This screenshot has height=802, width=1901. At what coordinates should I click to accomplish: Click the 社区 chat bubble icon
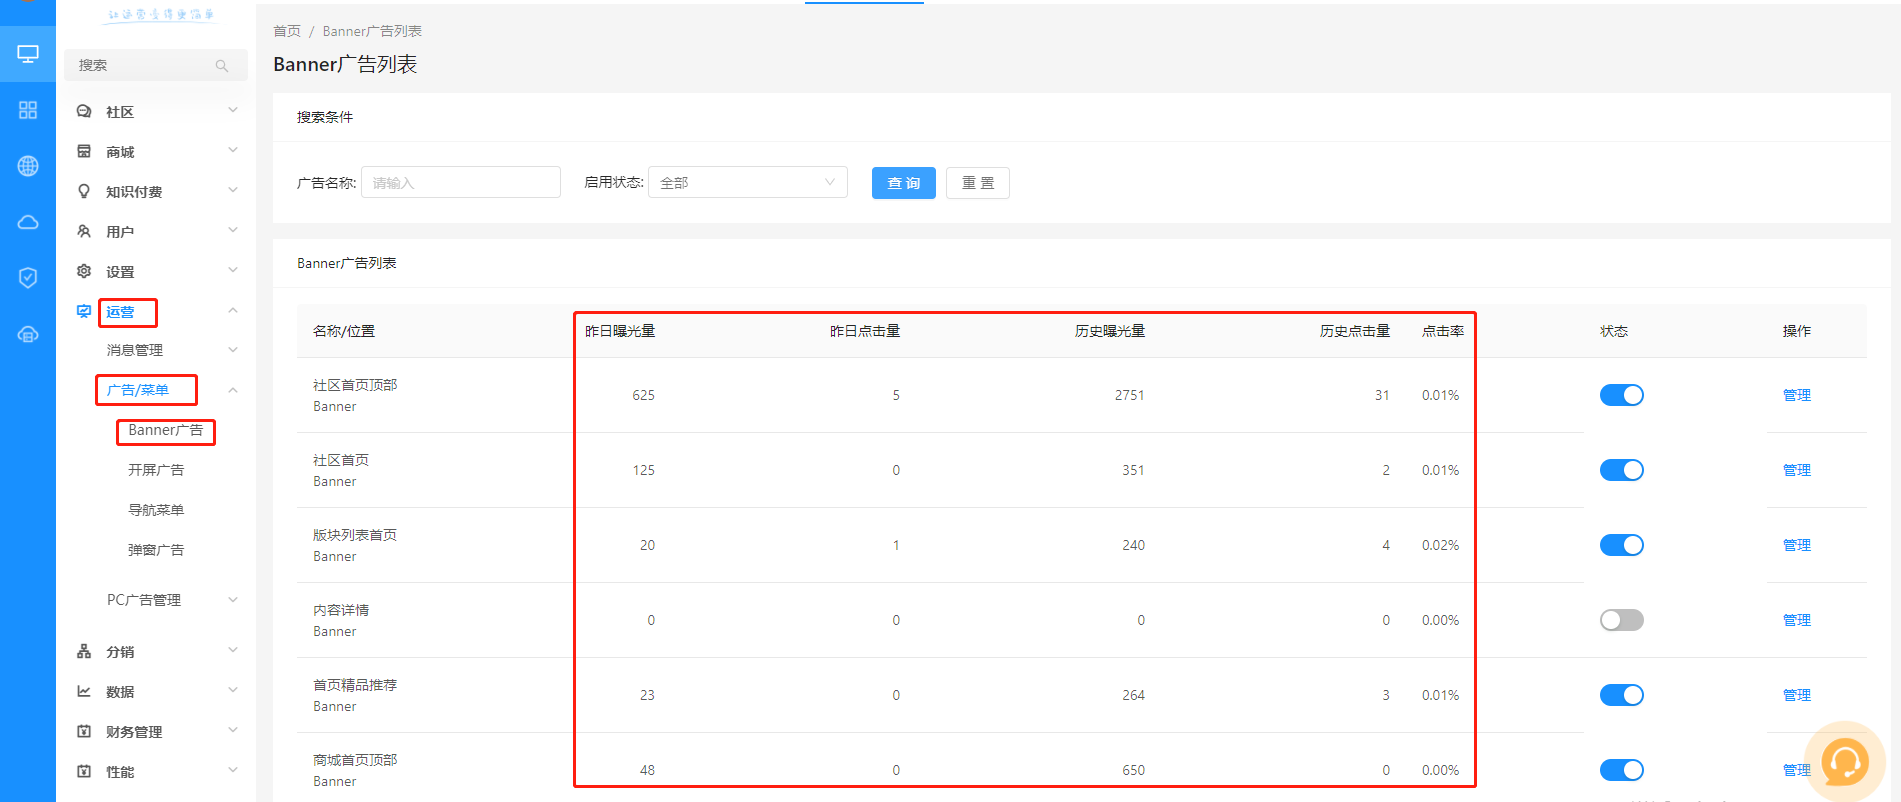[x=84, y=112]
